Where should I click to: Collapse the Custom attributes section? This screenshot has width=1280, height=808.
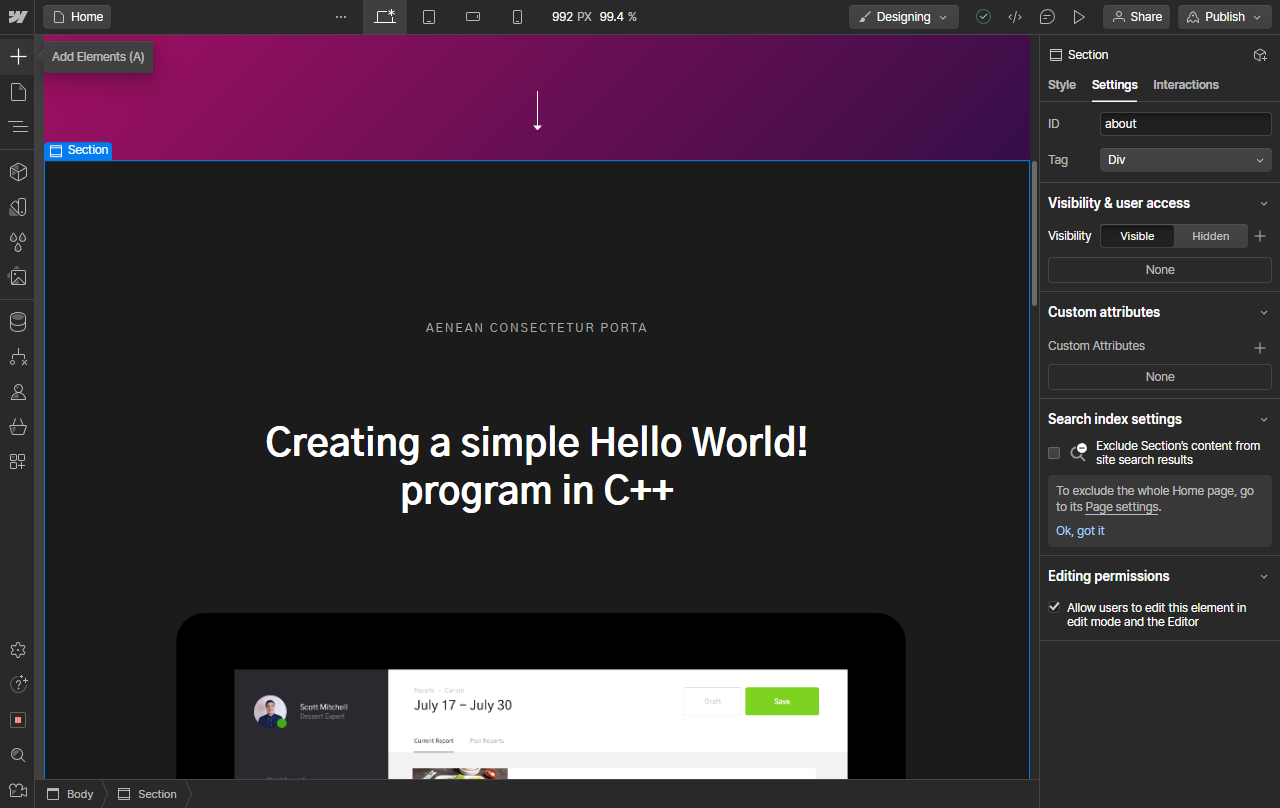tap(1264, 312)
